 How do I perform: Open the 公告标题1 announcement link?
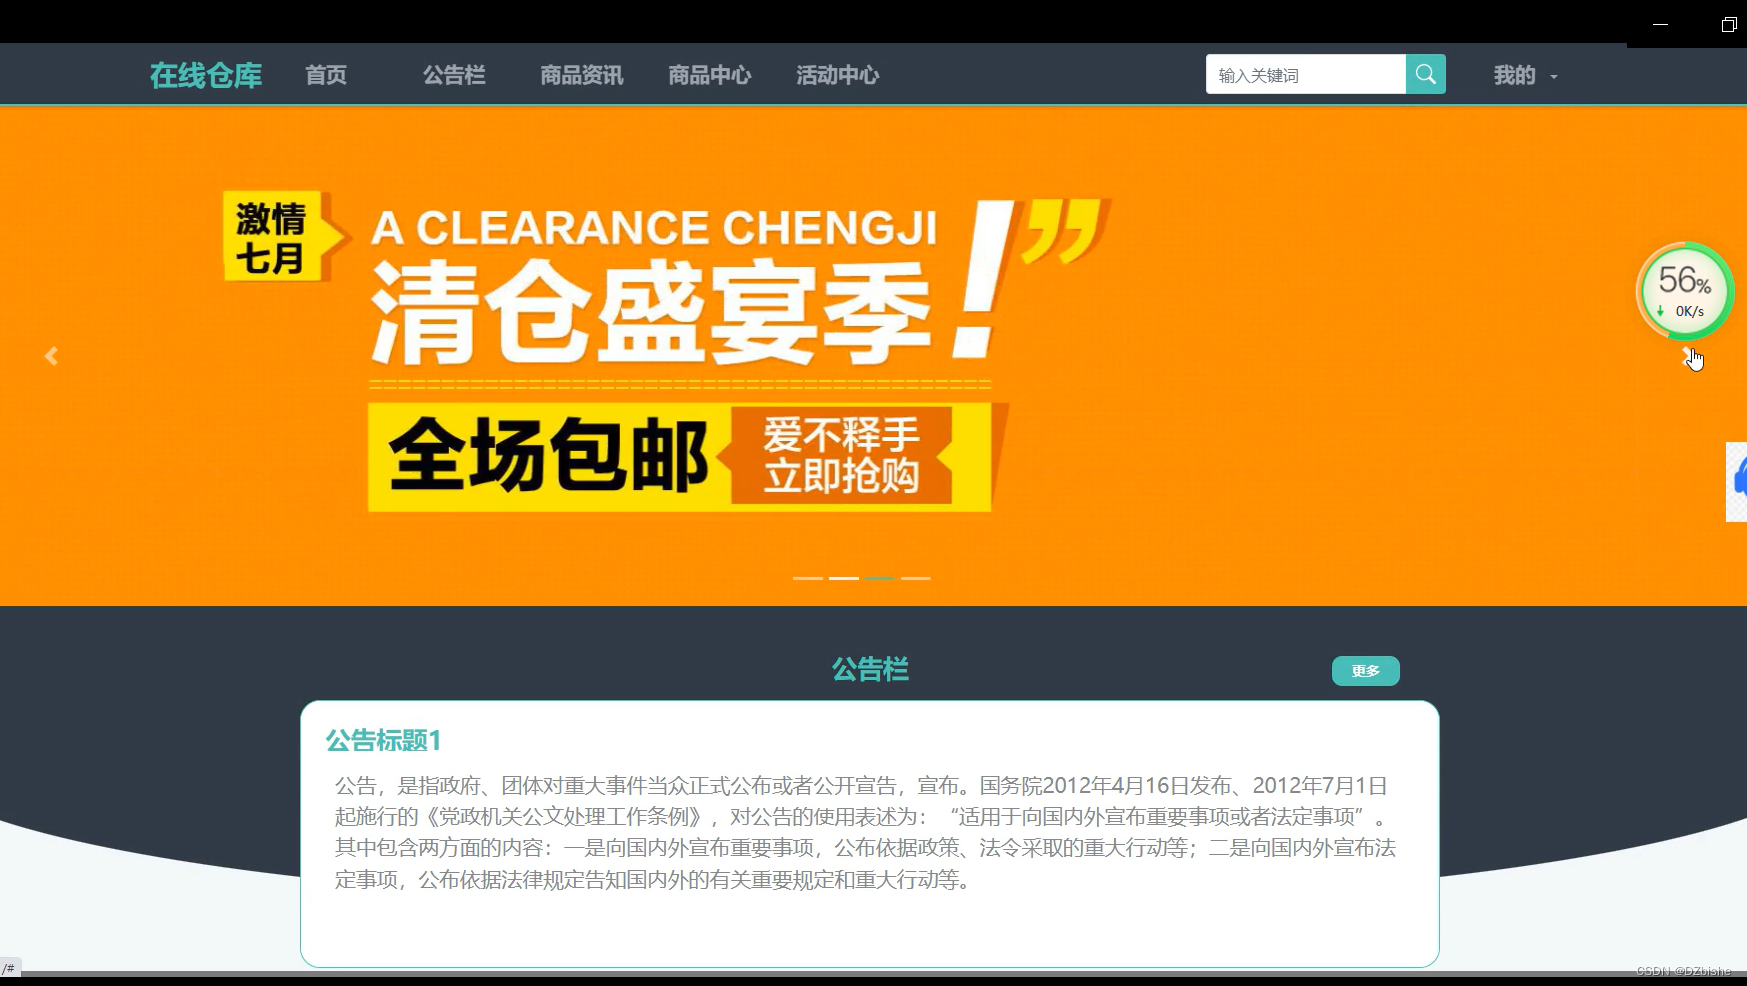383,740
